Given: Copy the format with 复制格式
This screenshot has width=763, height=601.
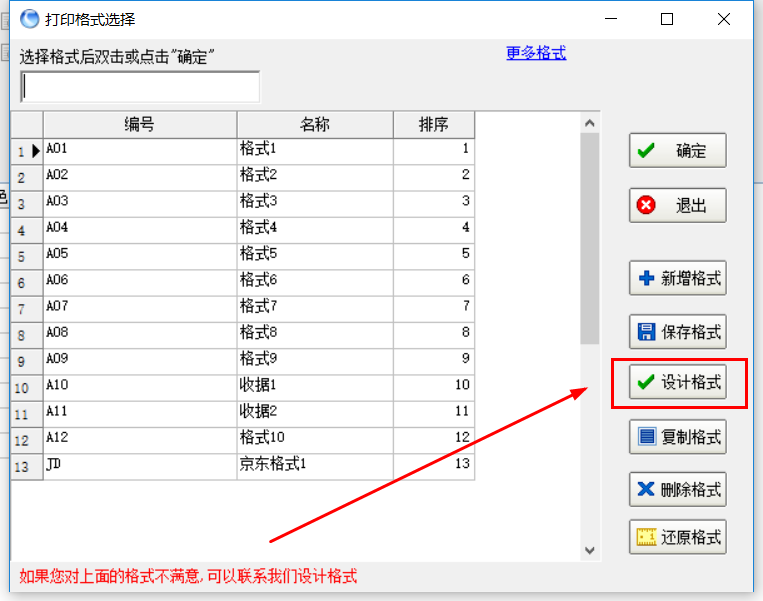Looking at the screenshot, I should click(x=677, y=437).
